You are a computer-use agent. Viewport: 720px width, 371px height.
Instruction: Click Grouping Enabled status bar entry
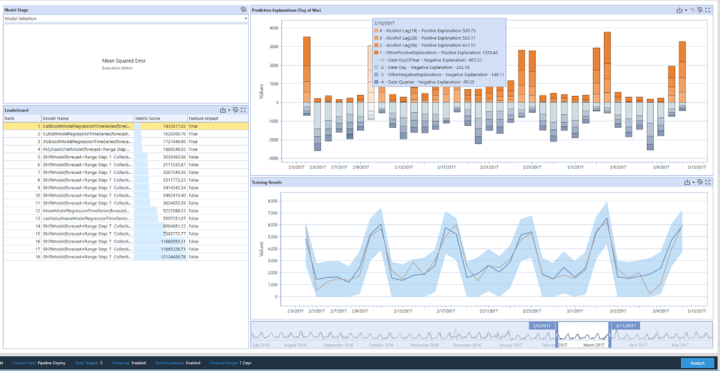pos(130,363)
